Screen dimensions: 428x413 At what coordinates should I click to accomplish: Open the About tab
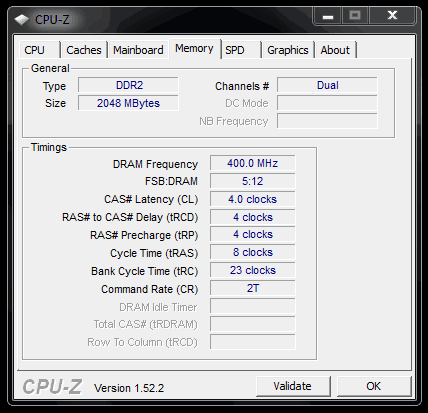[335, 50]
